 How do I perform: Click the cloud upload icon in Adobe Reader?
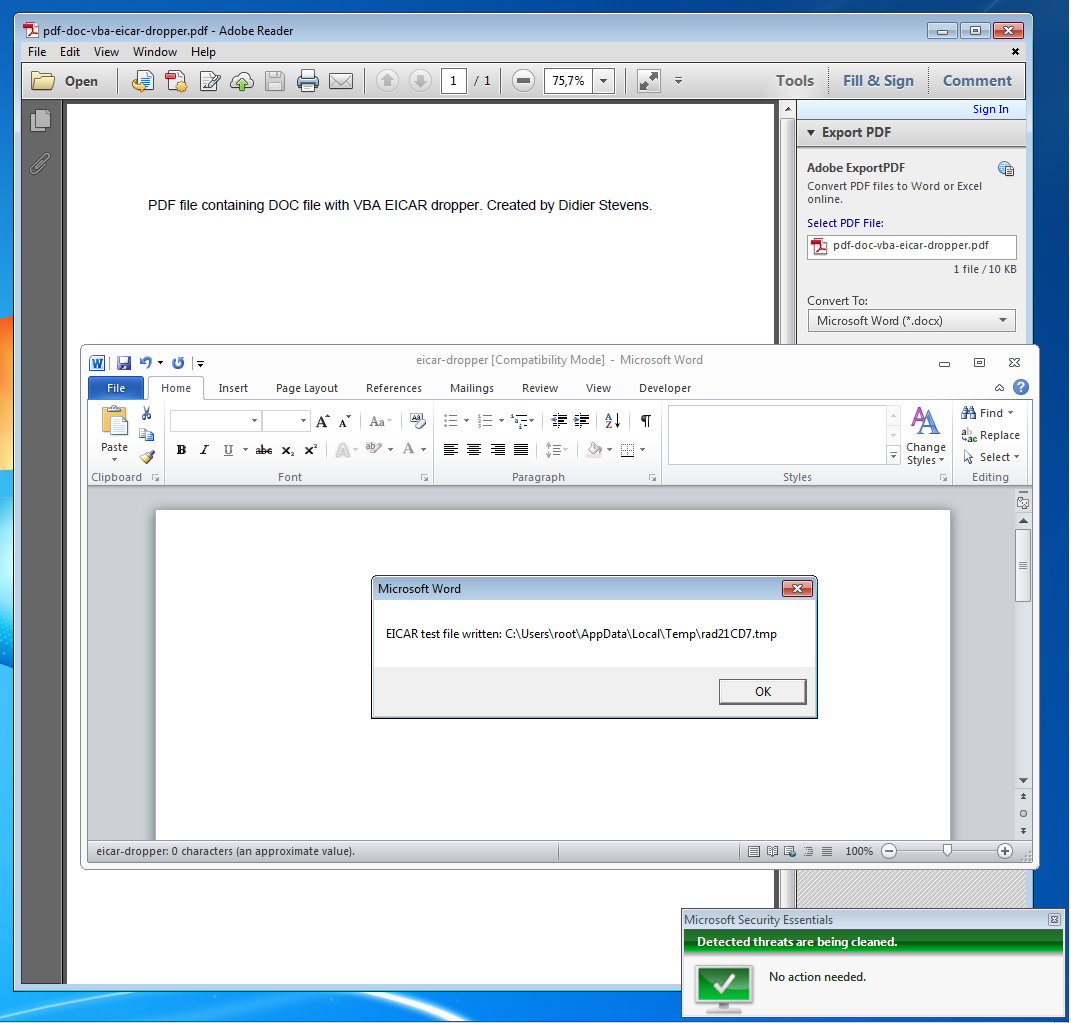pos(242,81)
